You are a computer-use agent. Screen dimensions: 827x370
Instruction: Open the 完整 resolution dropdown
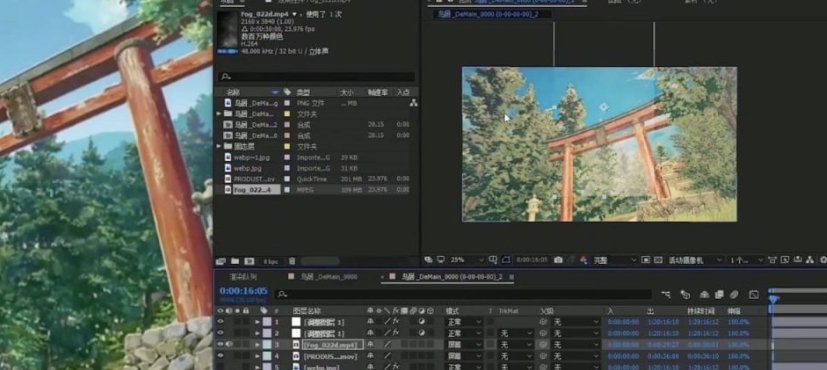coord(614,260)
